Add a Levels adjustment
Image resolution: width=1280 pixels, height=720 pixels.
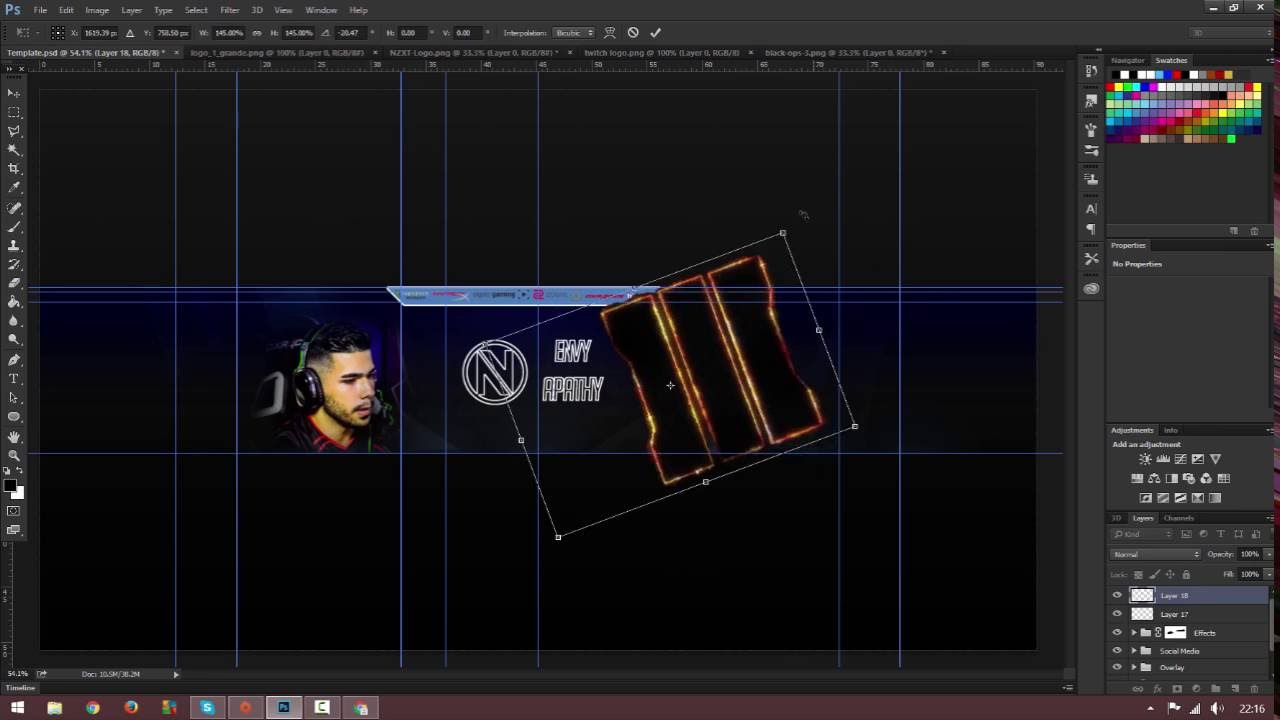(x=1163, y=459)
